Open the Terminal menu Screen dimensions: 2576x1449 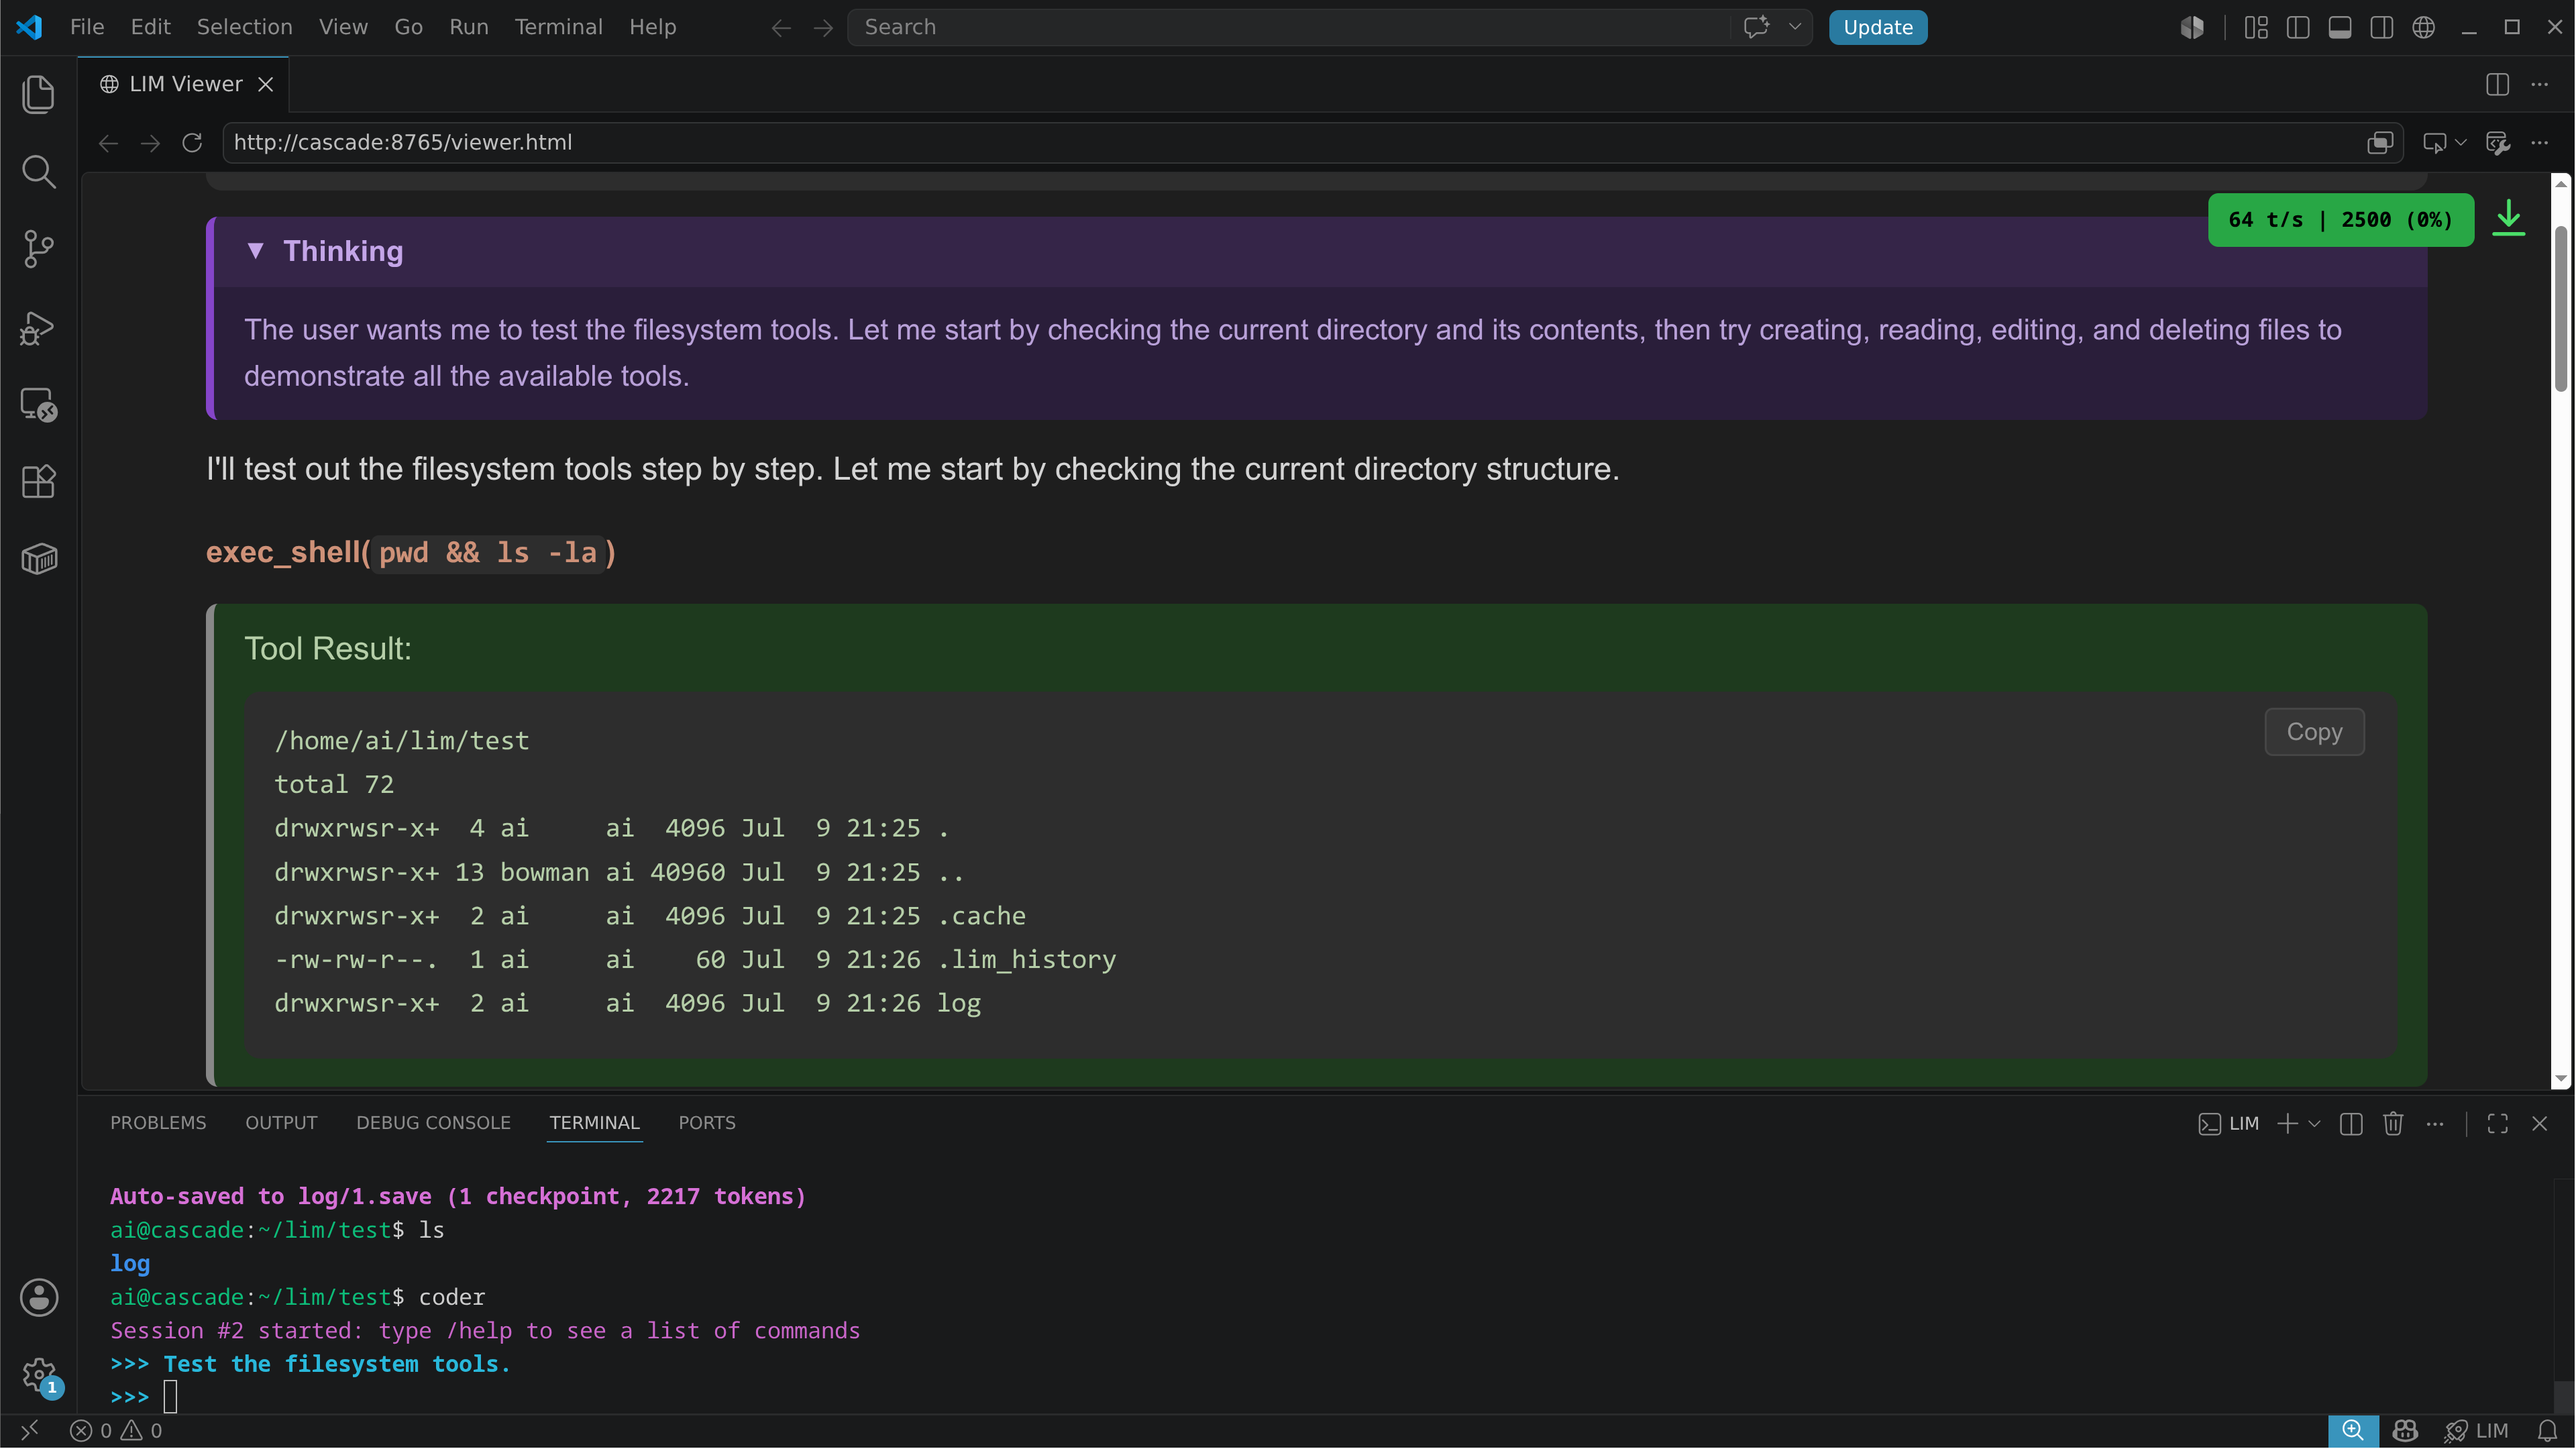(558, 27)
